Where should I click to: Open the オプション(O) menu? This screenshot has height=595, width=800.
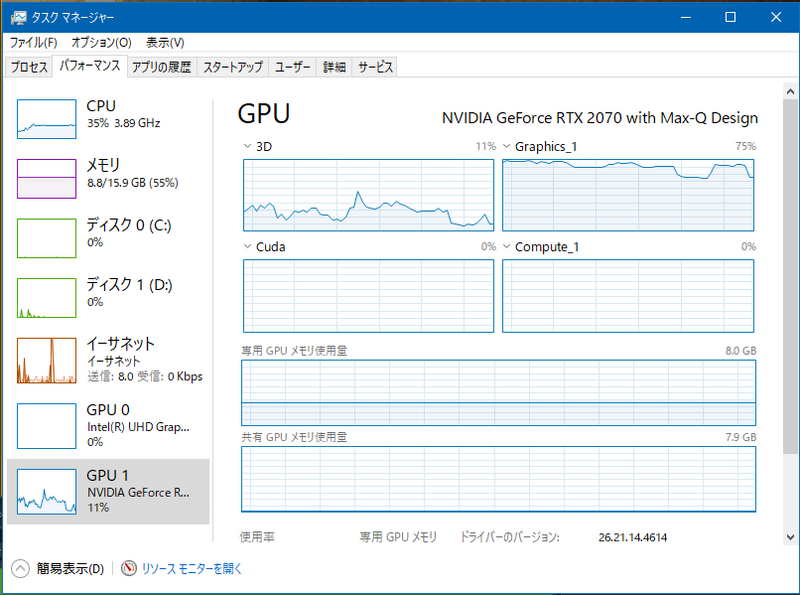tap(102, 42)
